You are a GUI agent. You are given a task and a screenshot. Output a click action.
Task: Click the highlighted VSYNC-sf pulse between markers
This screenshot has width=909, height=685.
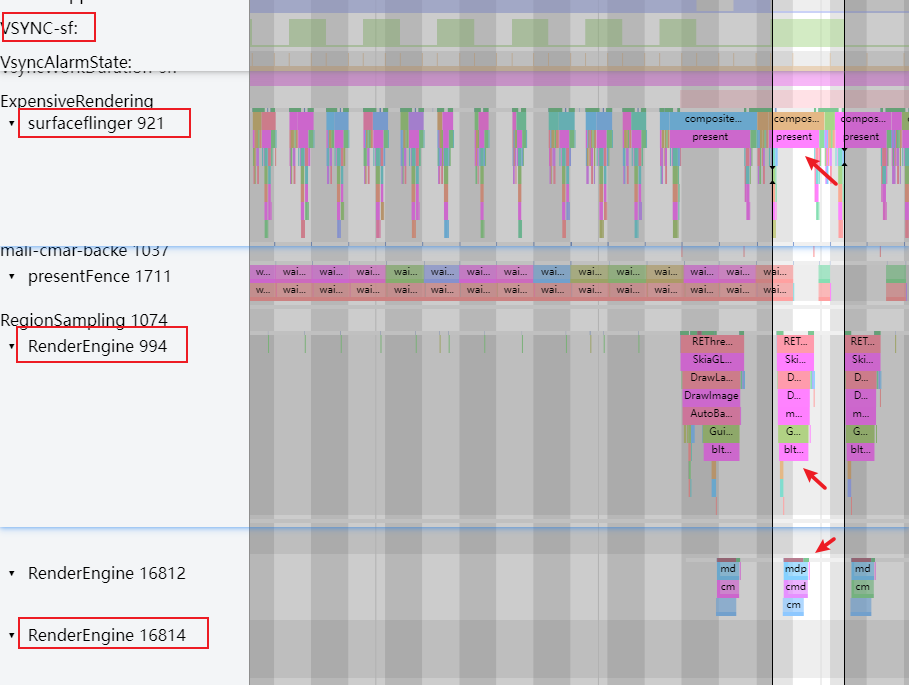coord(808,33)
